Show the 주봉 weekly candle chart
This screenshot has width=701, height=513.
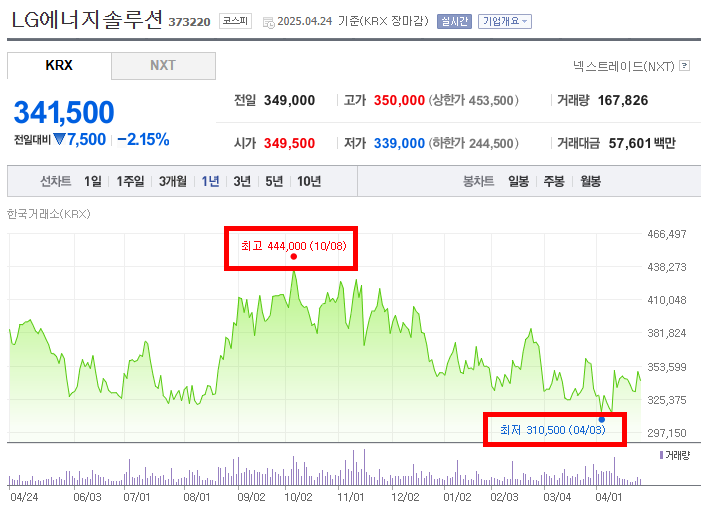(554, 181)
